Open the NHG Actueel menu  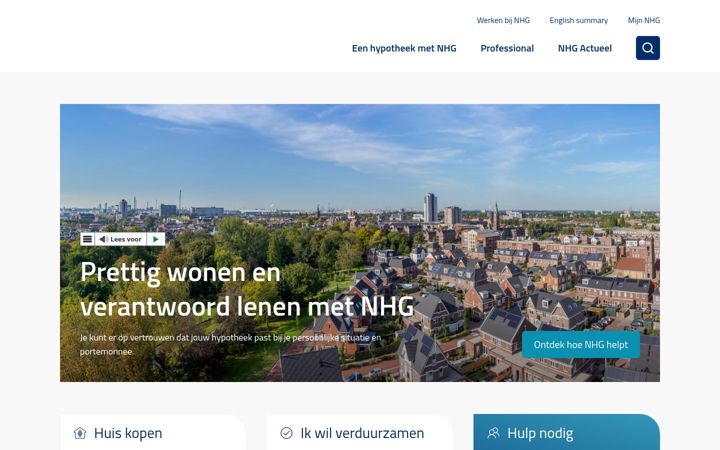[585, 48]
